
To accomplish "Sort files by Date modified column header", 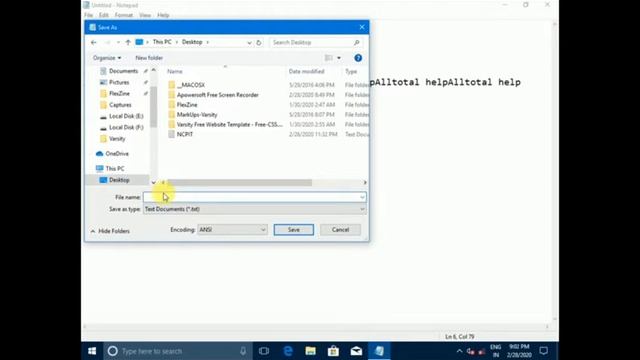I will (x=307, y=71).
